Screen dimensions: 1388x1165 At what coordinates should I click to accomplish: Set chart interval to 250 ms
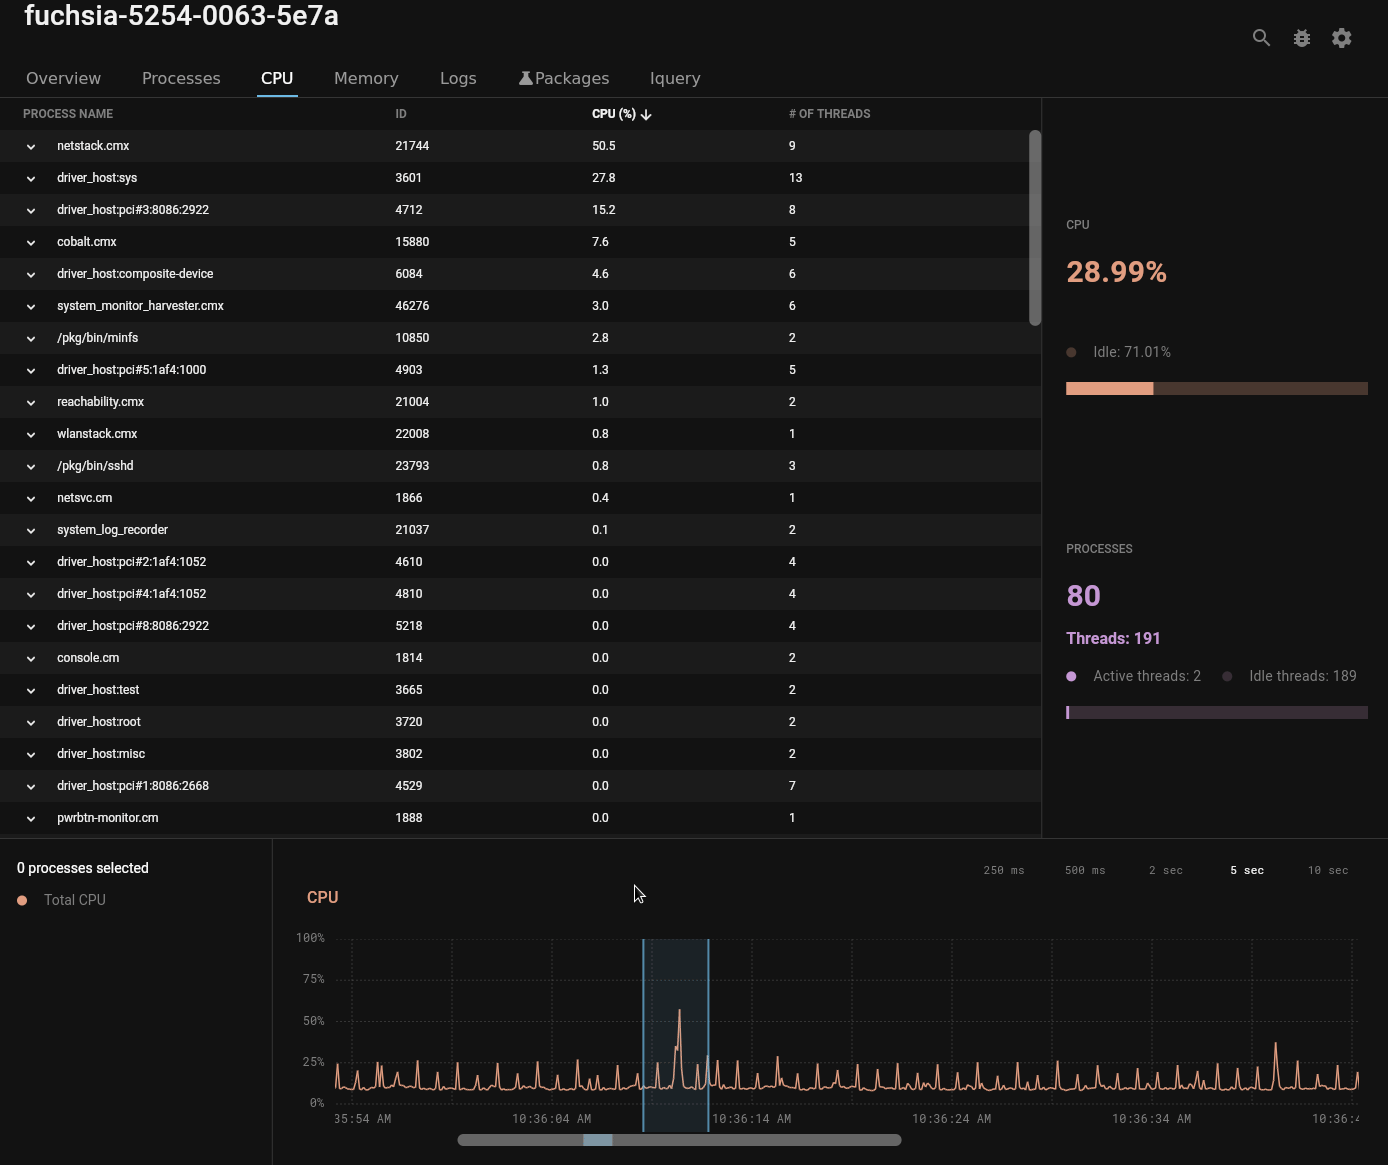[x=1004, y=871]
